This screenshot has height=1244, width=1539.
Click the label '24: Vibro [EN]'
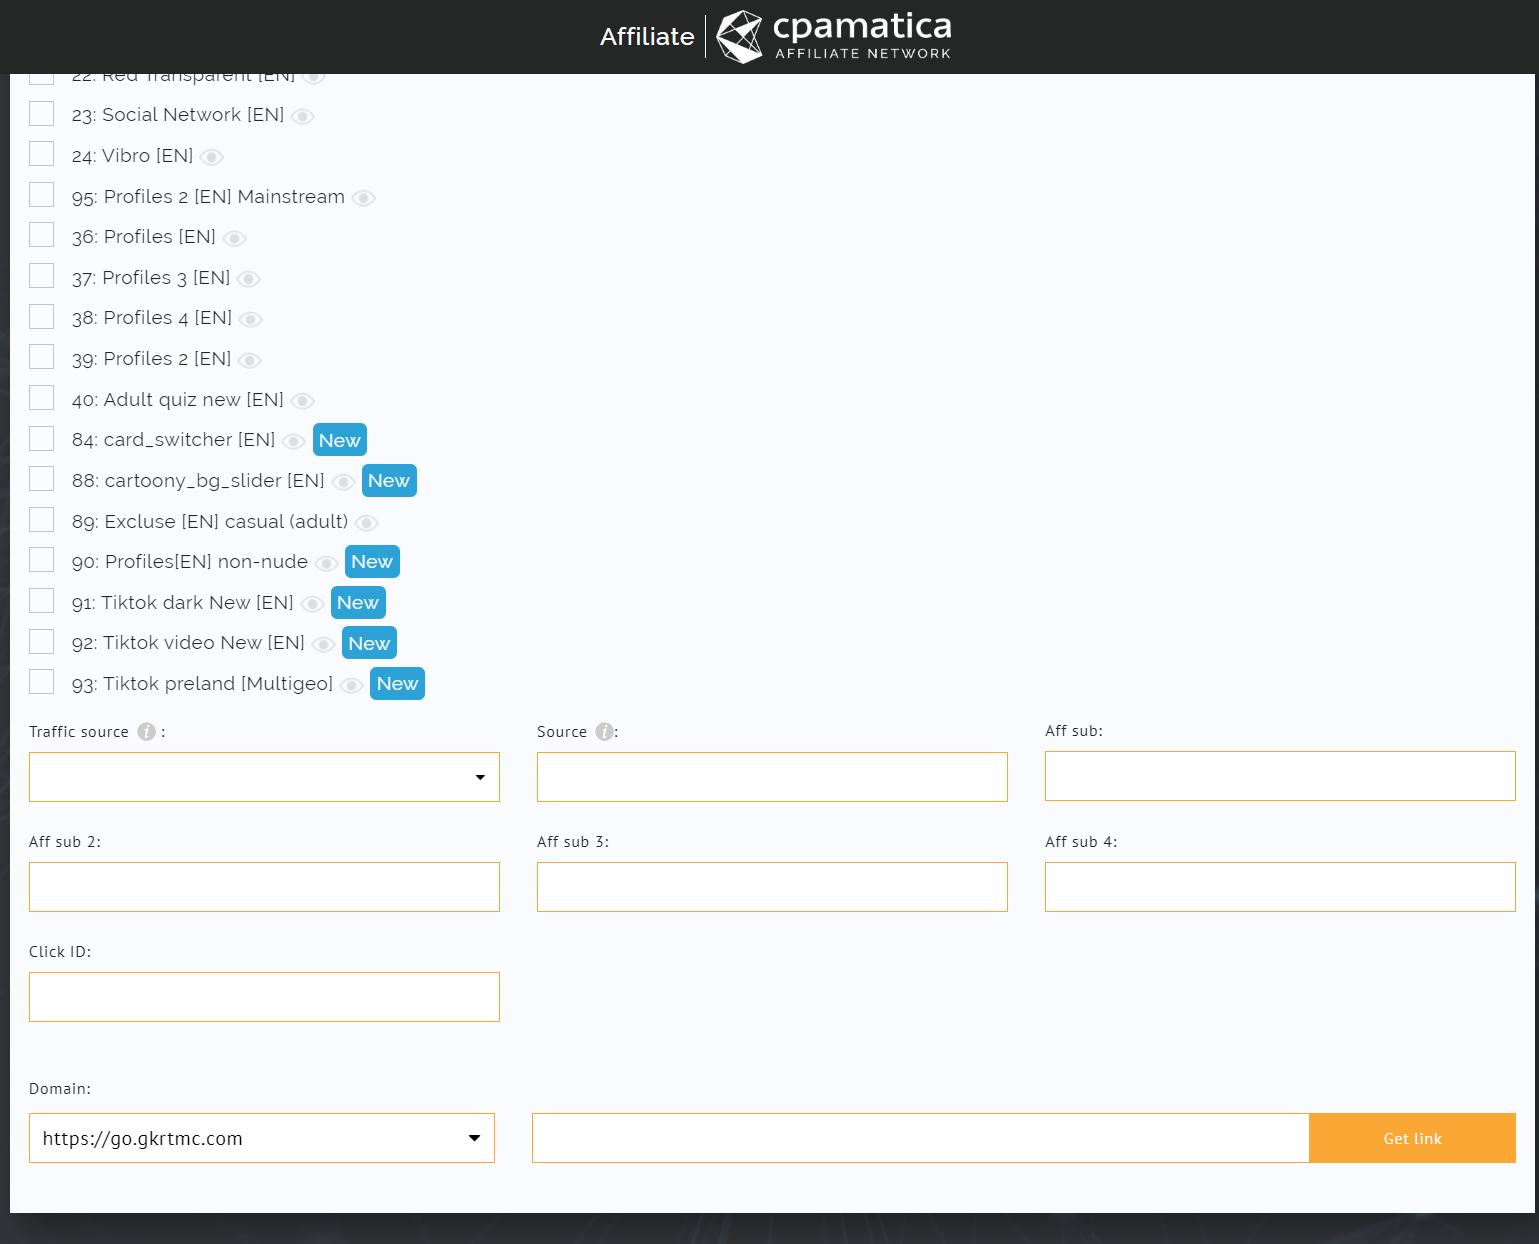pyautogui.click(x=132, y=156)
